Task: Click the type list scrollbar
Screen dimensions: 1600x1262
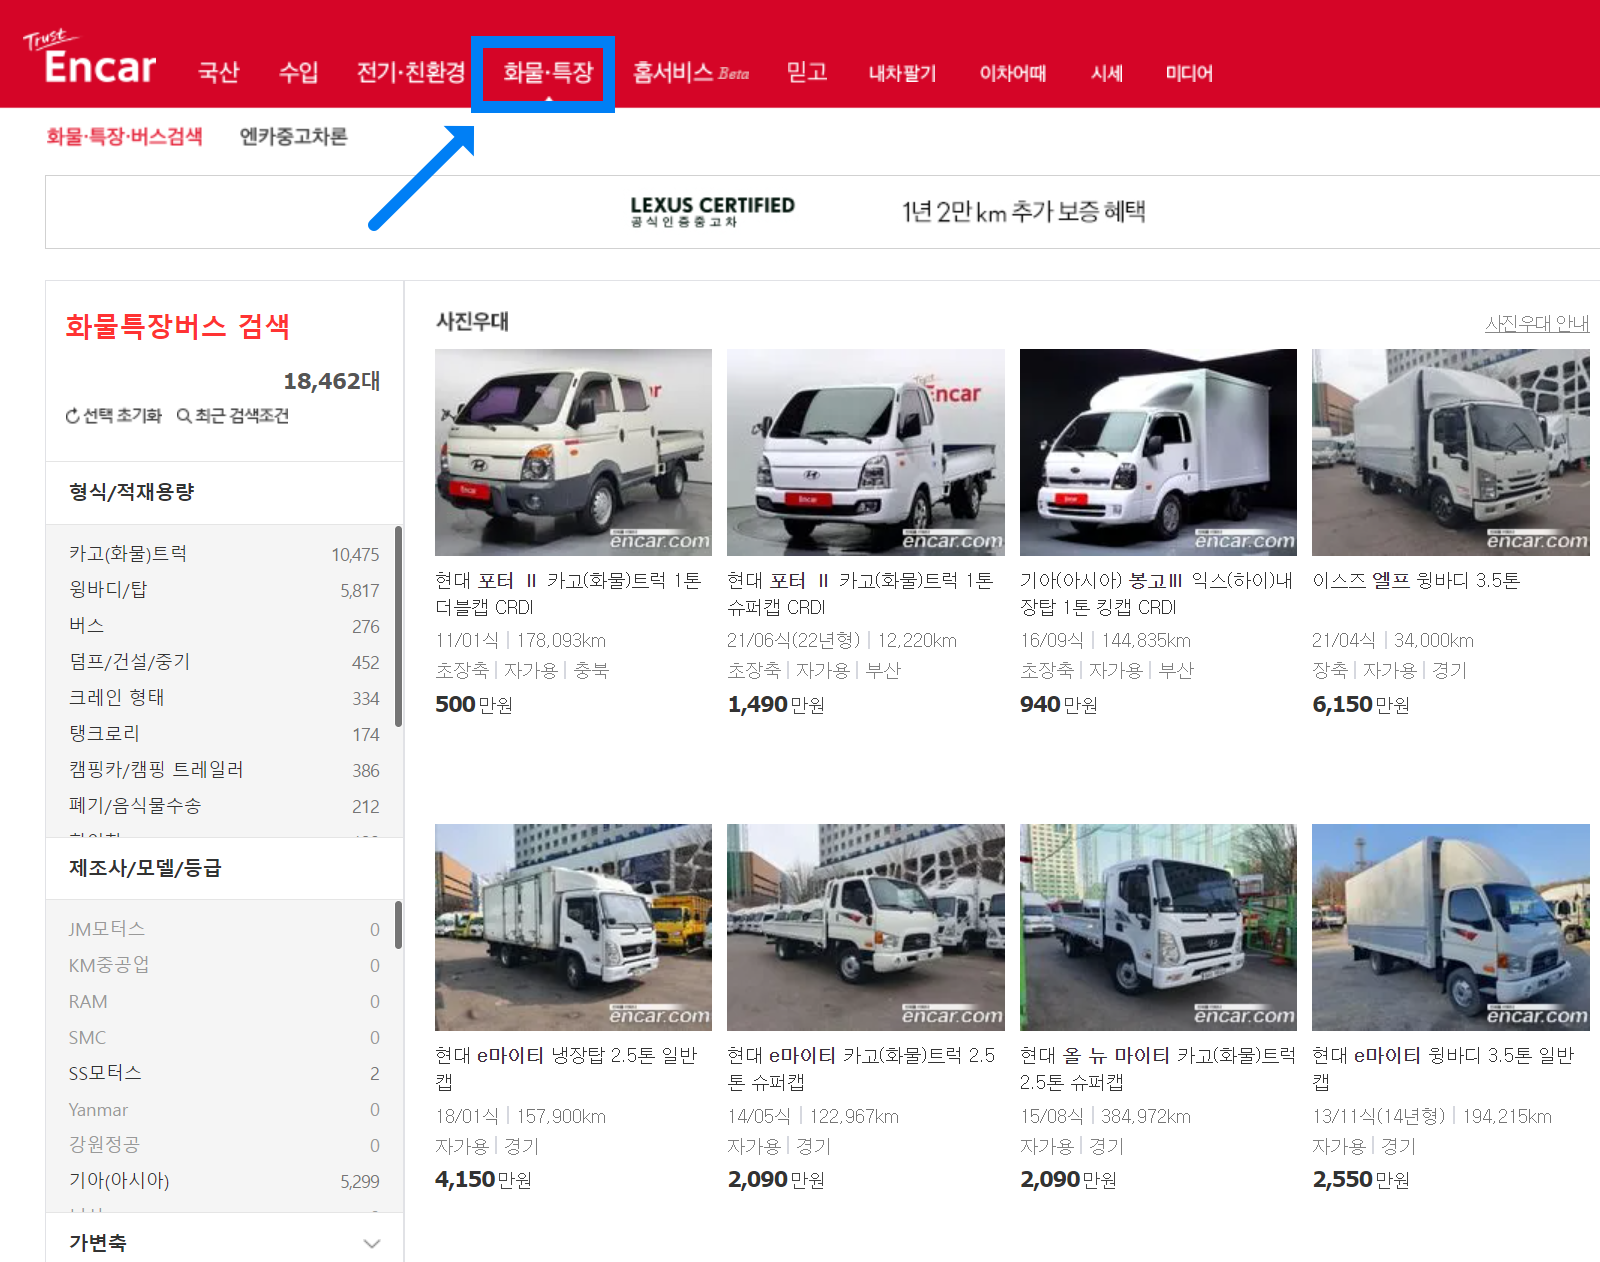Action: point(398,625)
